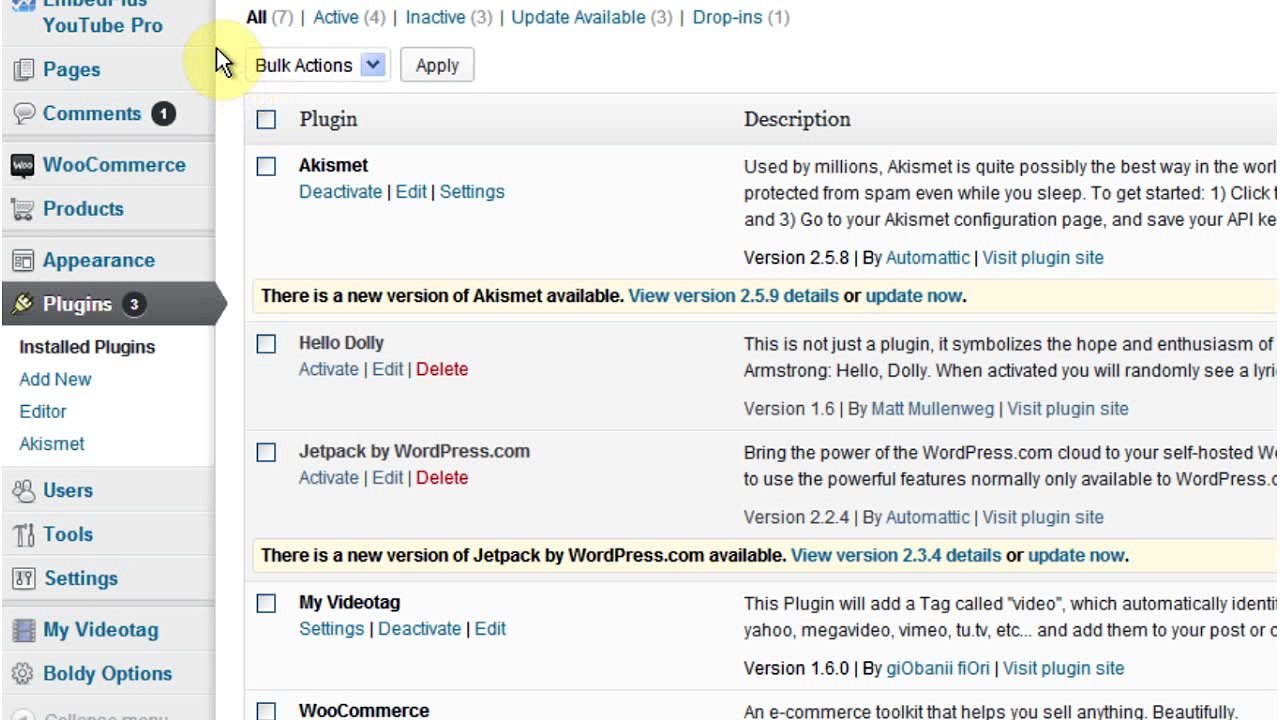
Task: Deactivate the Akismet plugin
Action: point(340,192)
